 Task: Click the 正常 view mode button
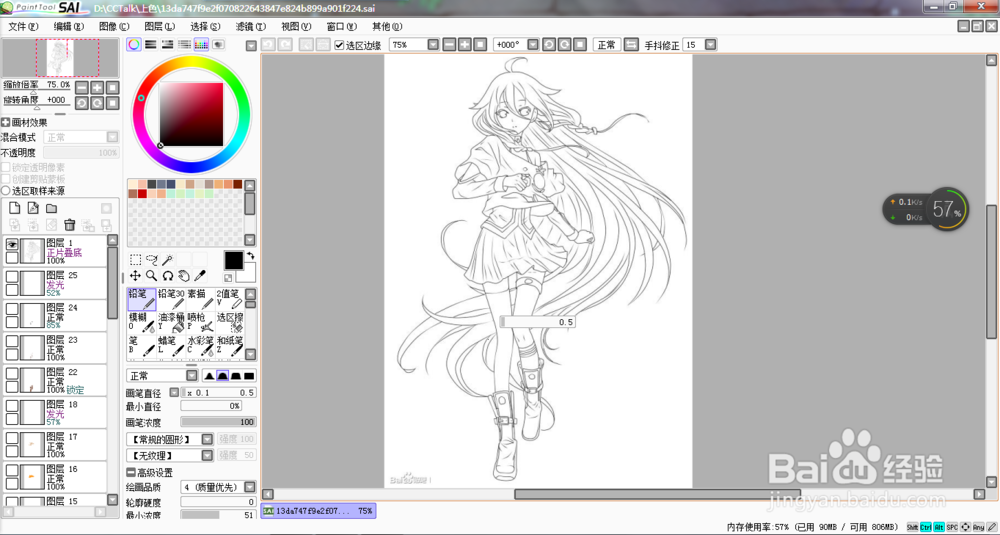click(x=607, y=45)
